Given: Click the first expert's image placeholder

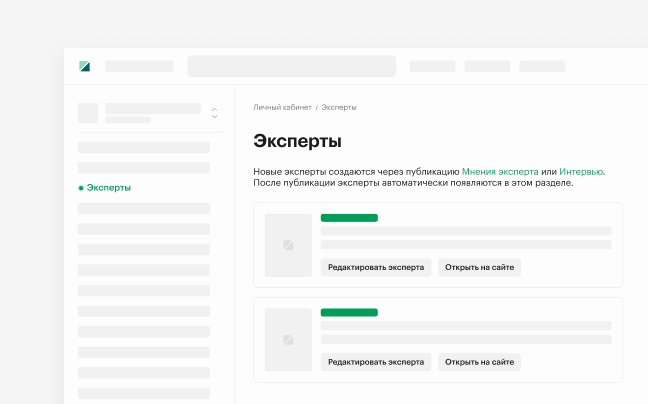Looking at the screenshot, I should pos(288,245).
